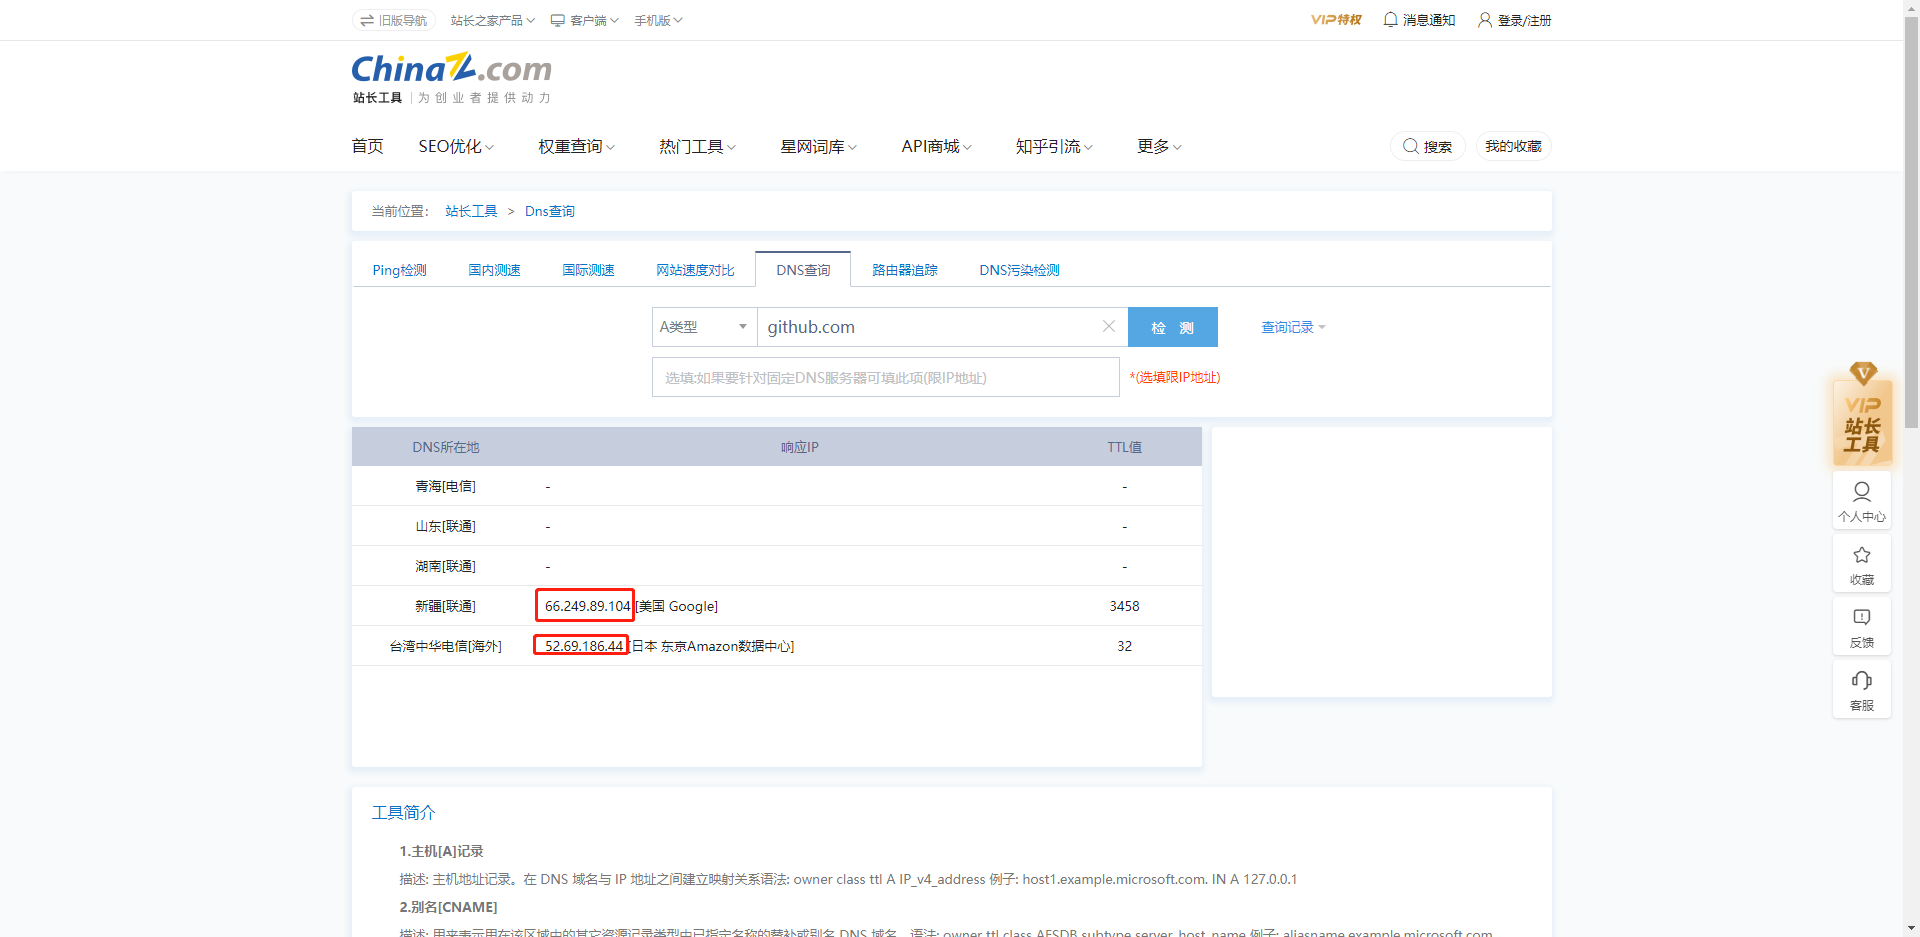
Task: Click the optional DNS server IP field
Action: [x=885, y=377]
